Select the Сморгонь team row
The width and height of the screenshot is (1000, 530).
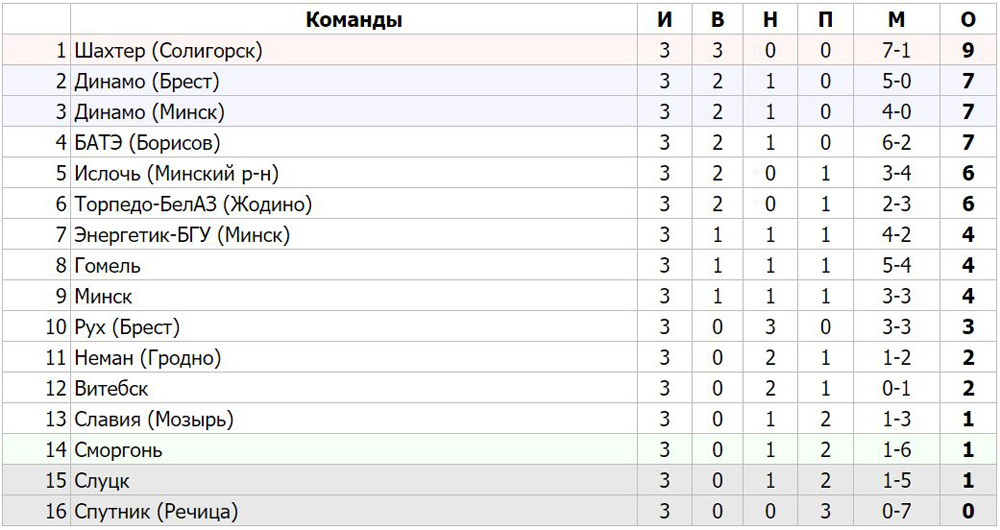(499, 450)
